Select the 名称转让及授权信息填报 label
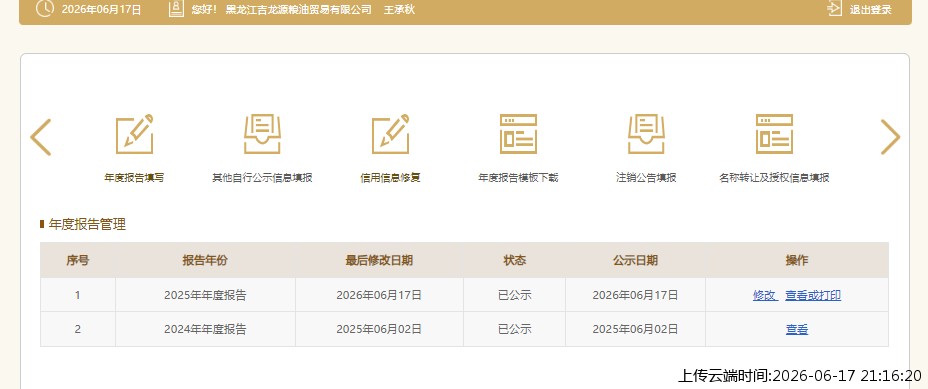928x389 pixels. point(774,178)
